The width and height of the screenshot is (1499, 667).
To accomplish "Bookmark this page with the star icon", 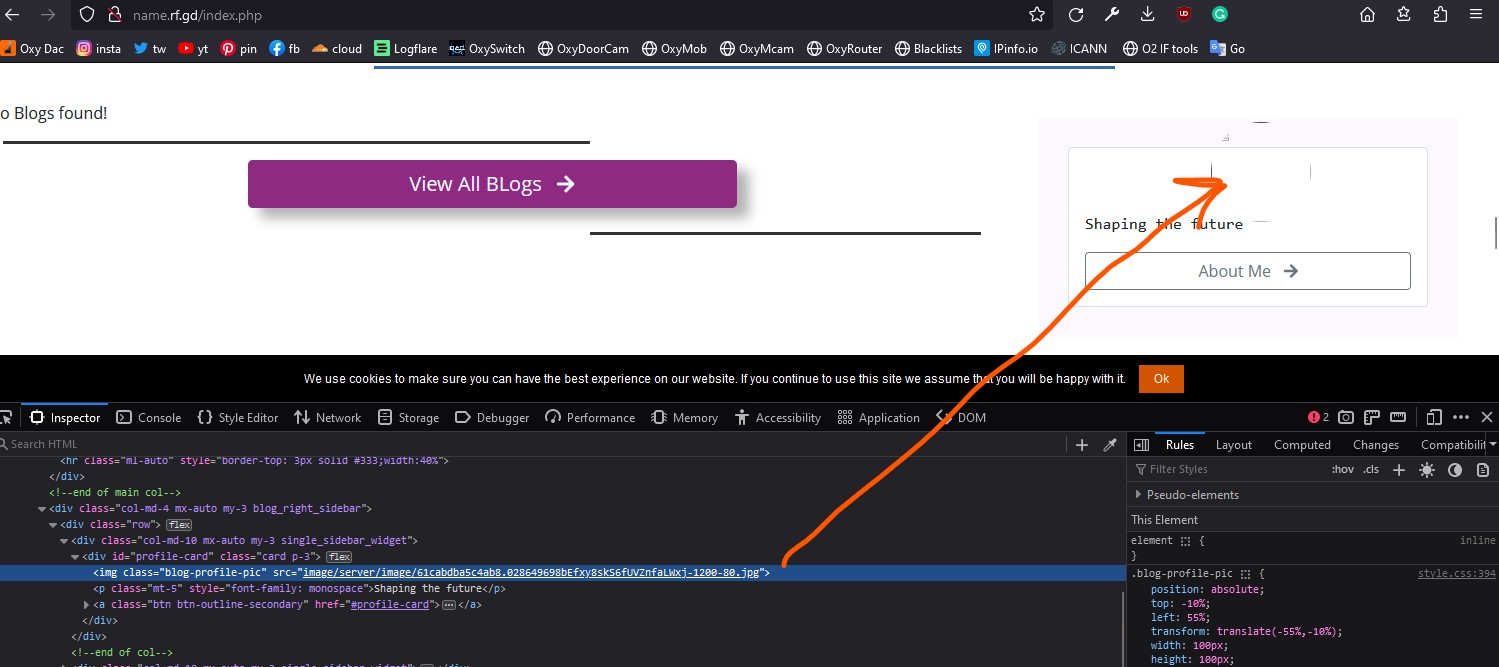I will tap(1037, 14).
